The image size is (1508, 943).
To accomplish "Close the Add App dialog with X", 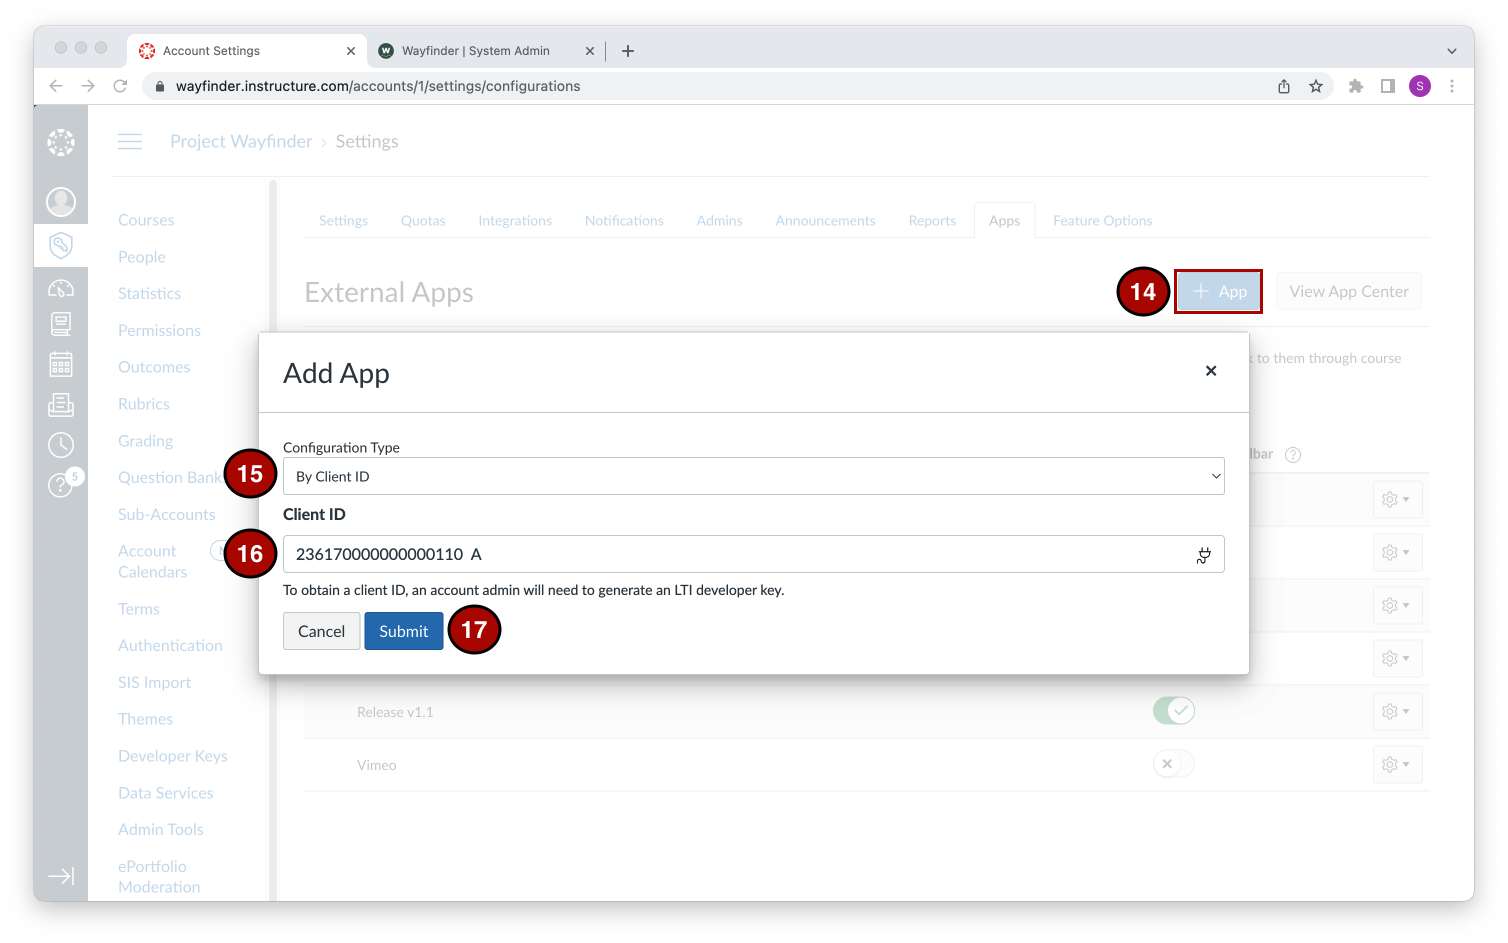I will (1211, 371).
